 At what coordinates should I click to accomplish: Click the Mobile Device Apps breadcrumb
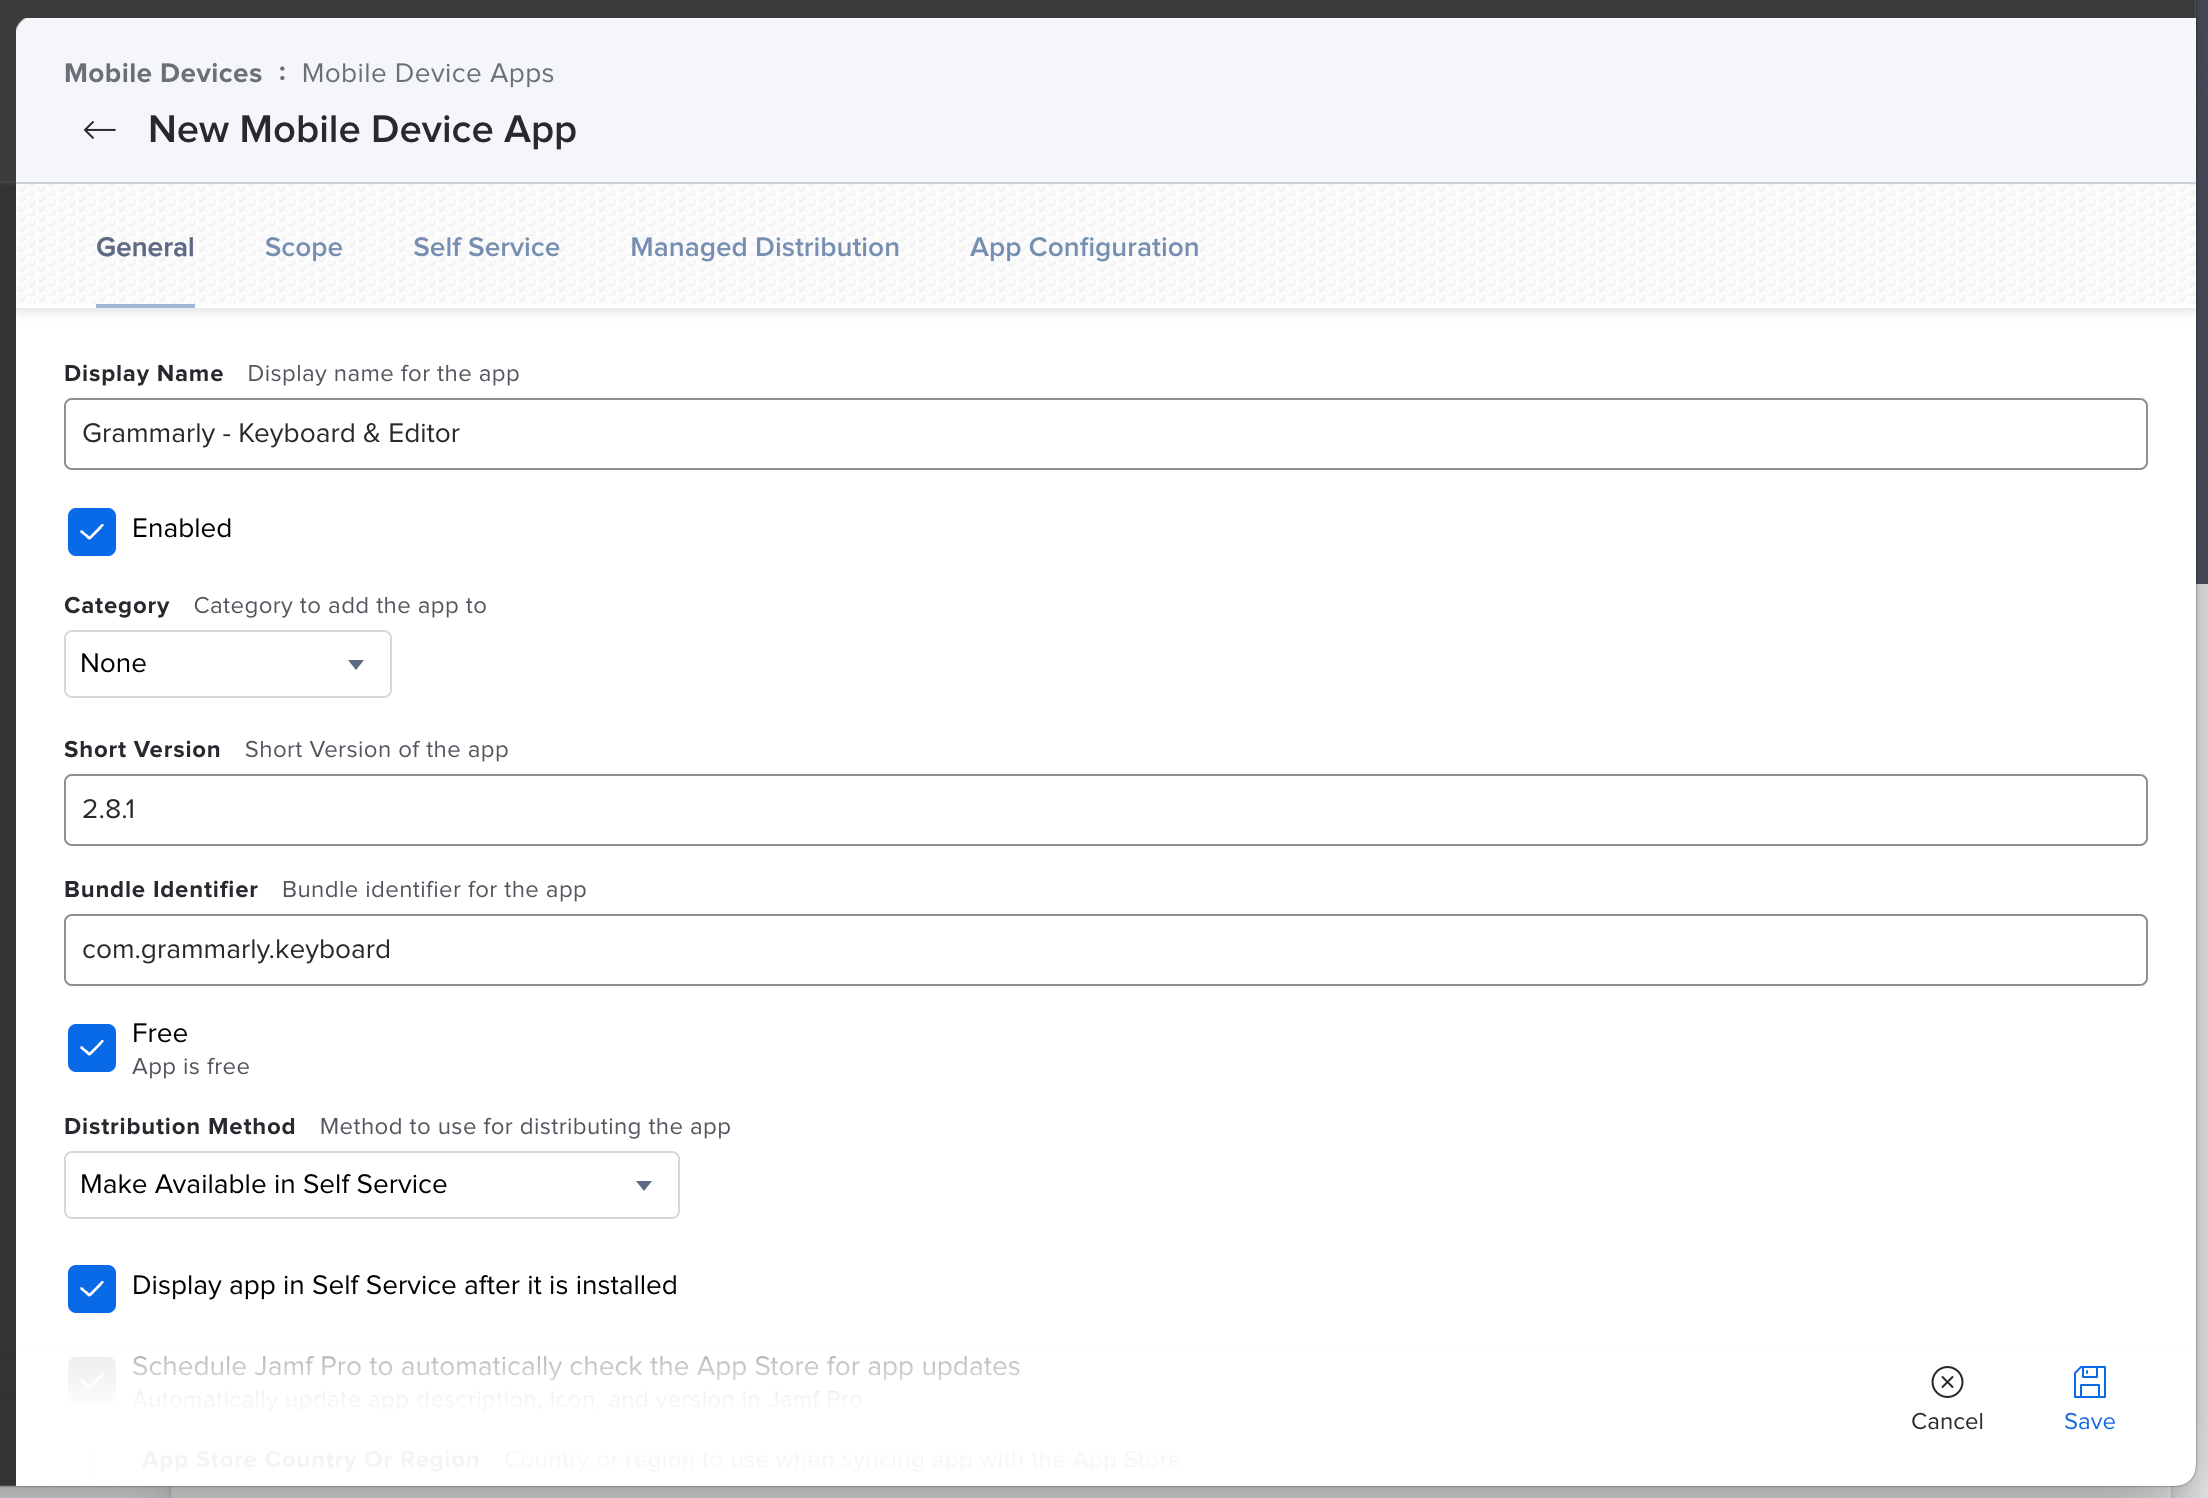tap(428, 73)
